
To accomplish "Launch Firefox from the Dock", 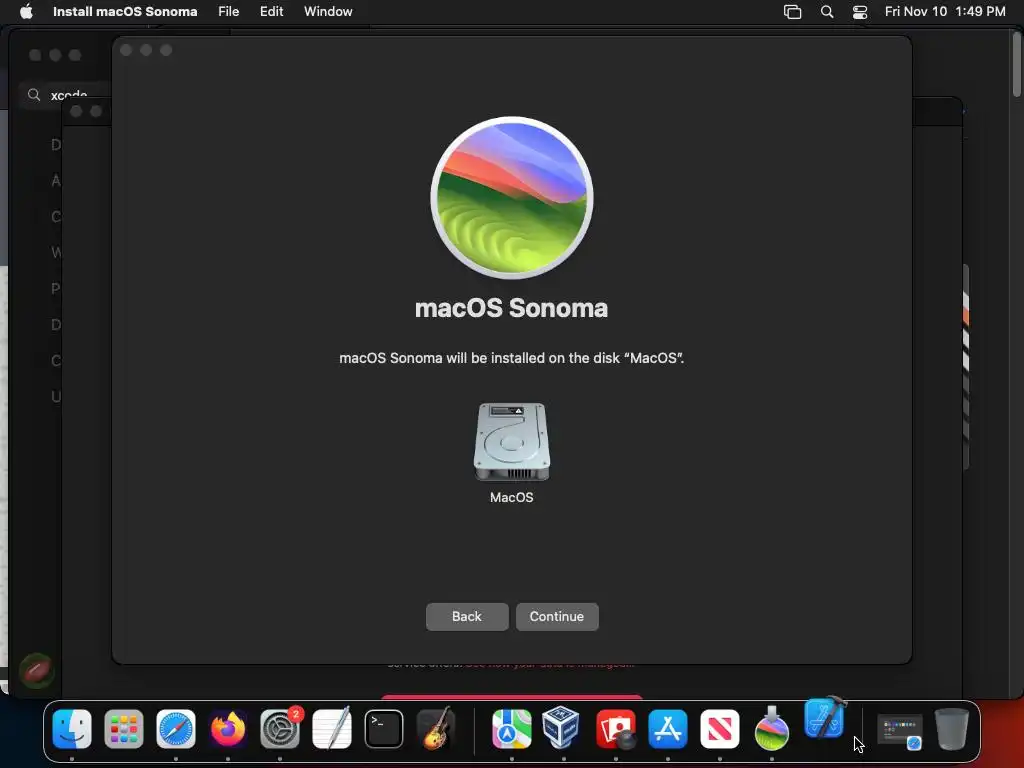I will coord(228,729).
